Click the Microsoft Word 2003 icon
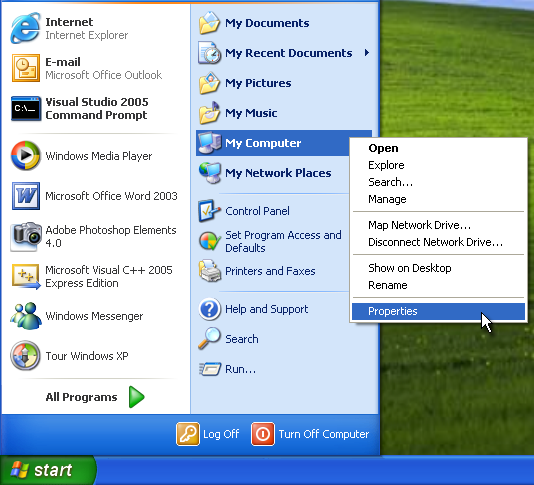 [26, 196]
